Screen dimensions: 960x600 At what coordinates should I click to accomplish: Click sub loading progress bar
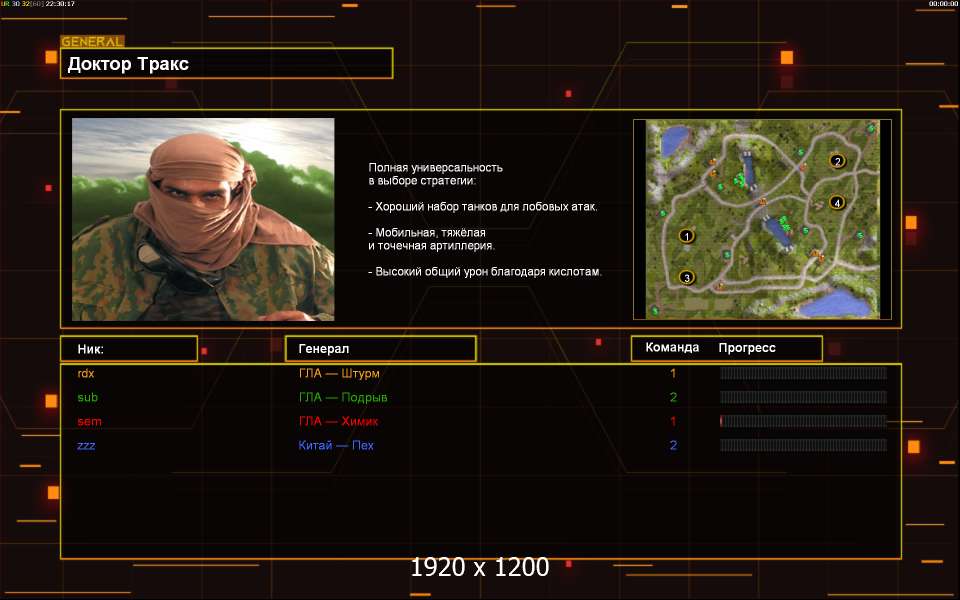point(803,397)
